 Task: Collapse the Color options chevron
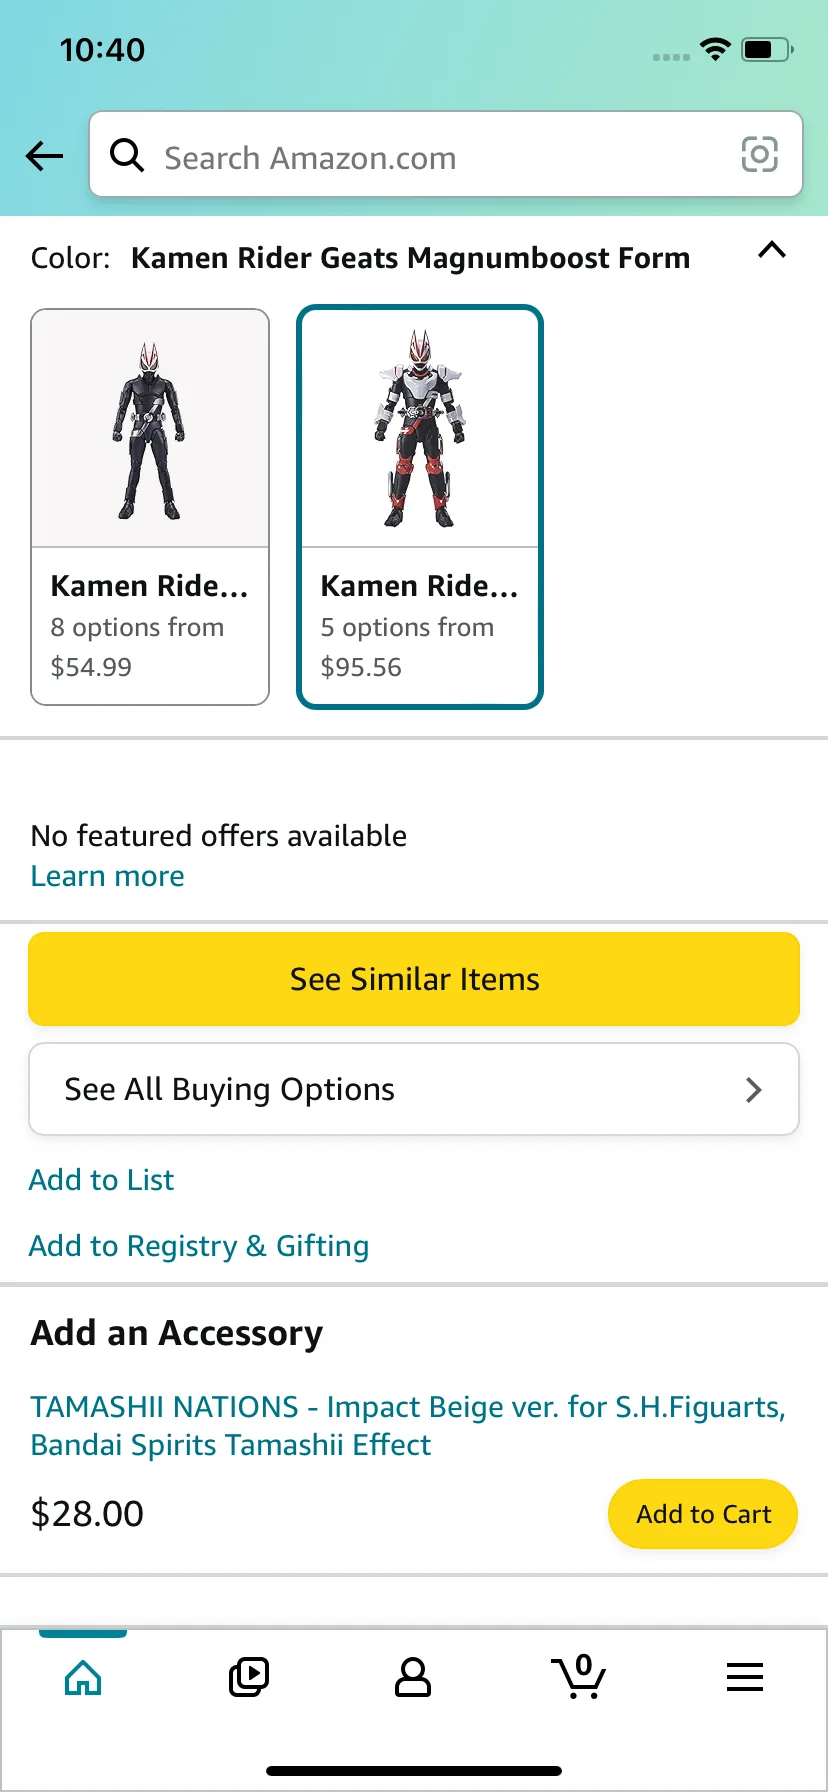(x=772, y=251)
